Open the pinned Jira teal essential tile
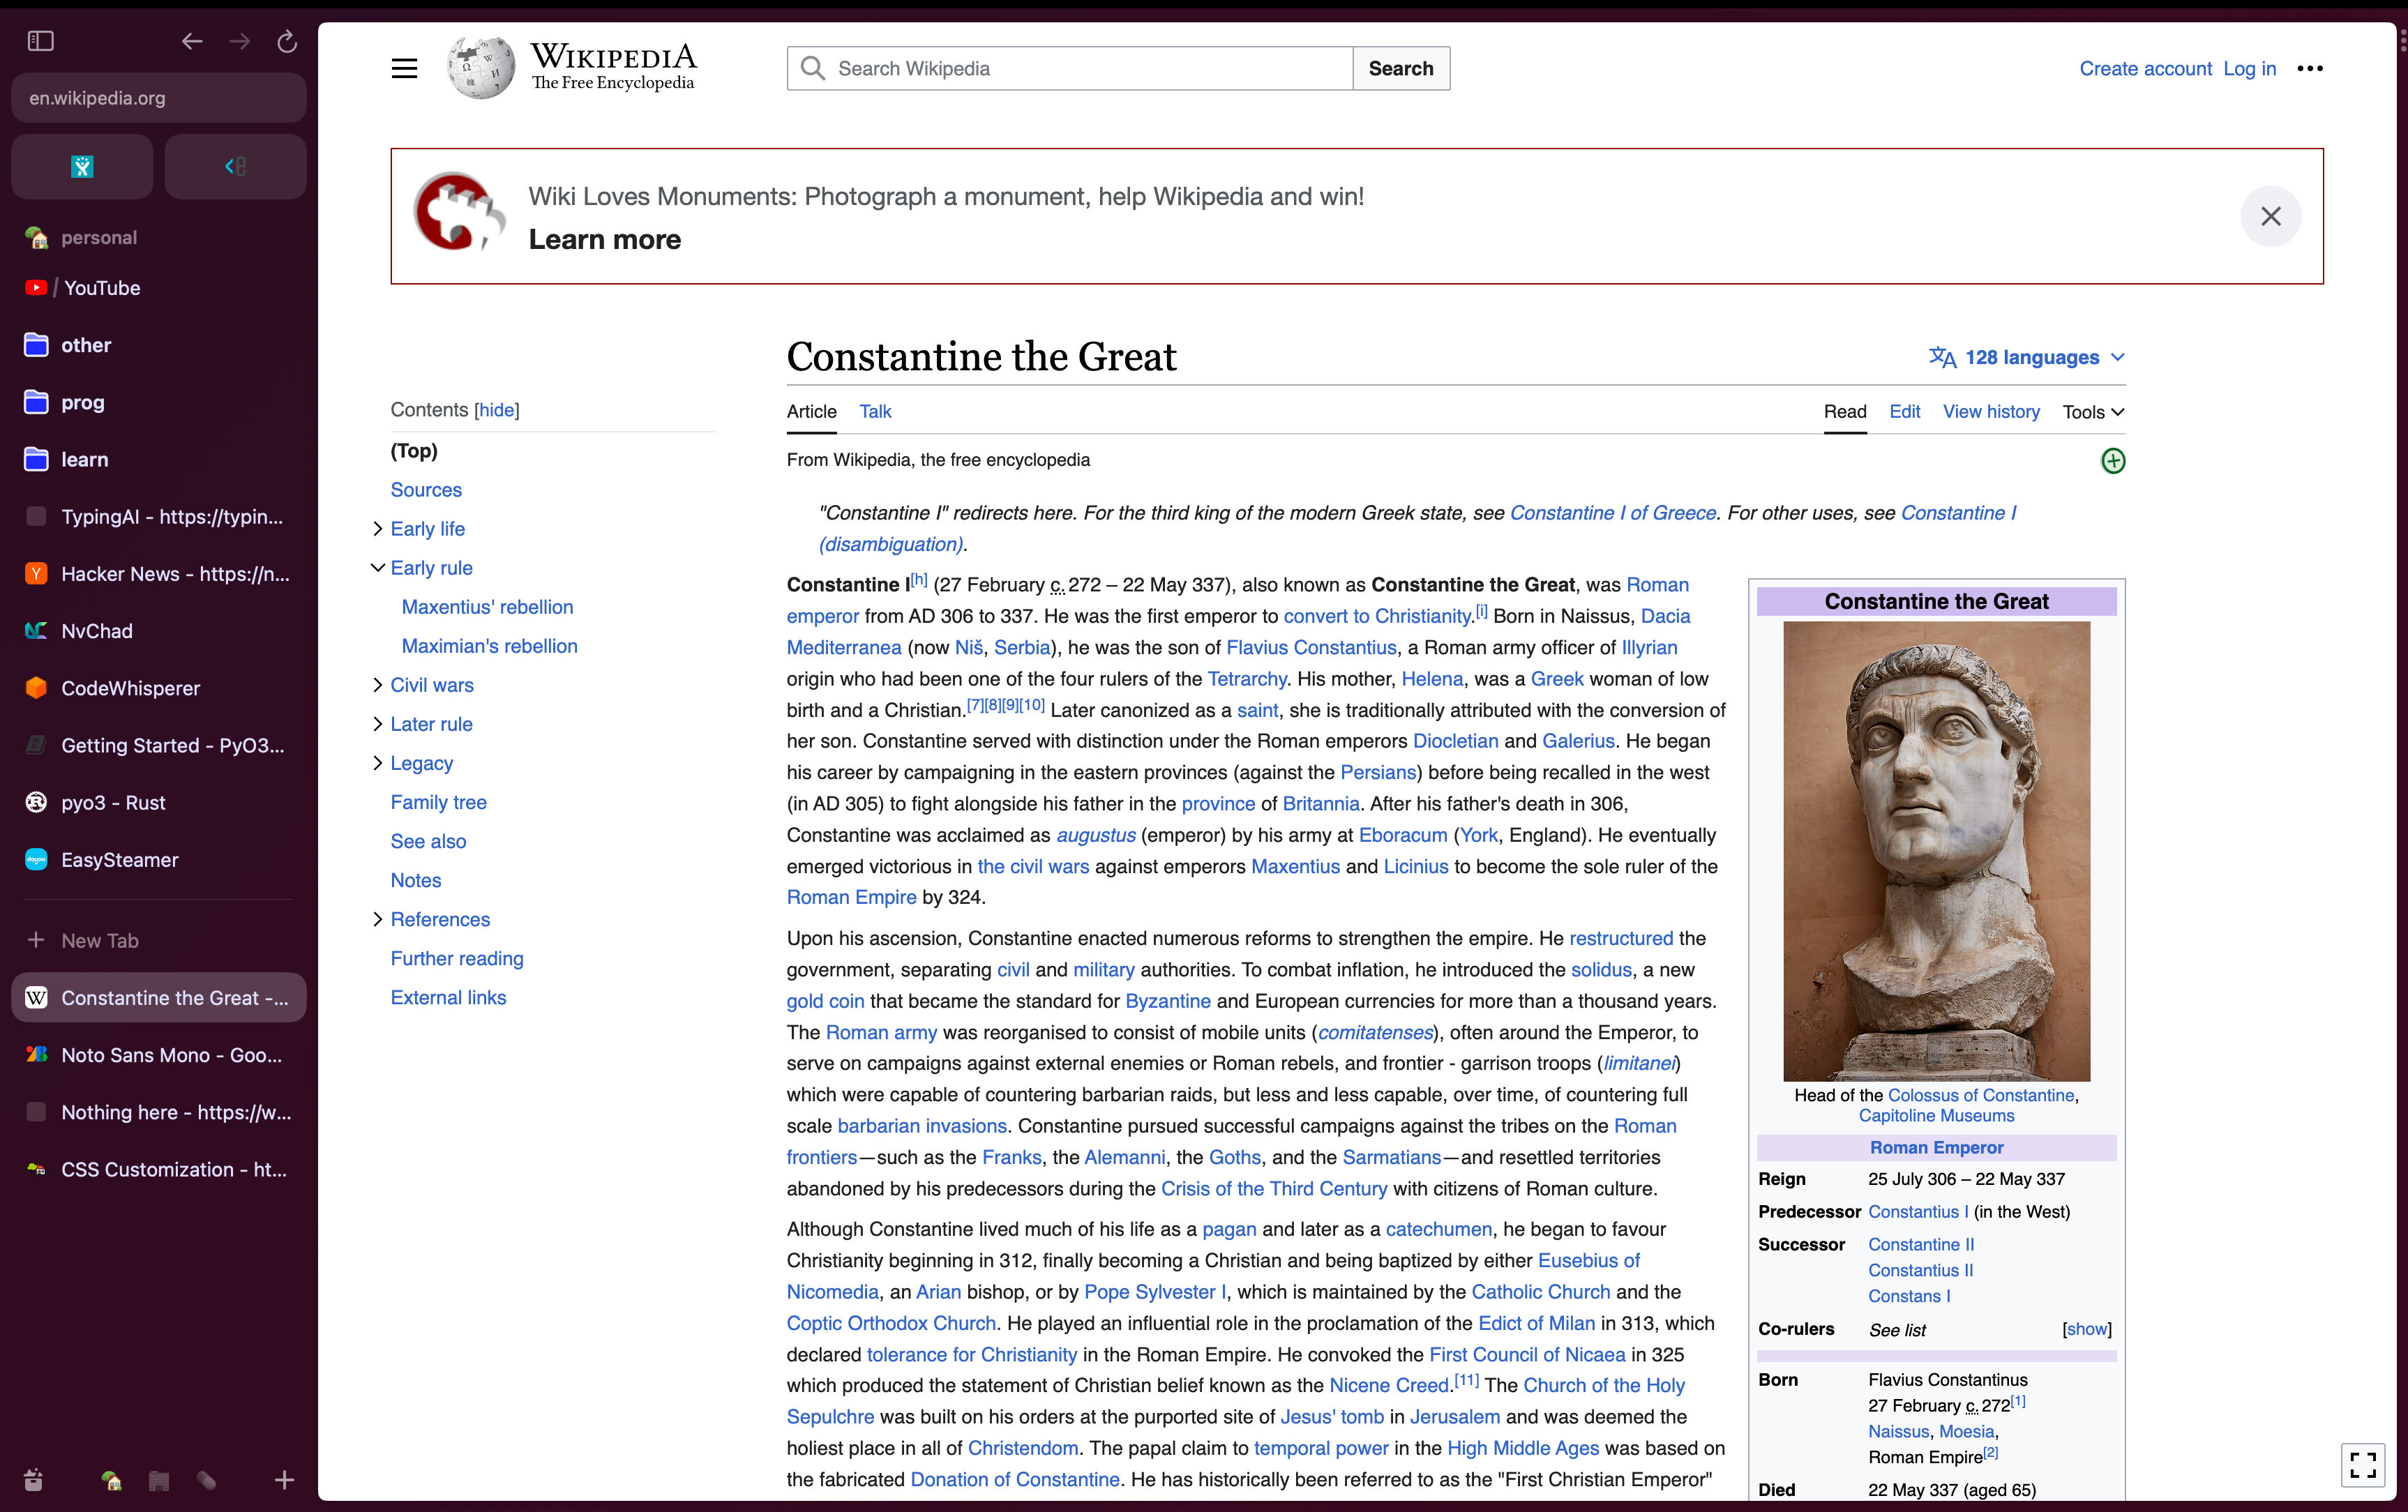 [82, 166]
